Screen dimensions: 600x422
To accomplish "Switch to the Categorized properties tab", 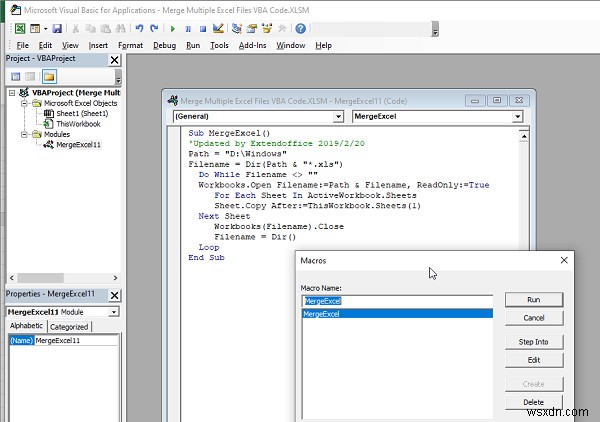I will coord(69,326).
